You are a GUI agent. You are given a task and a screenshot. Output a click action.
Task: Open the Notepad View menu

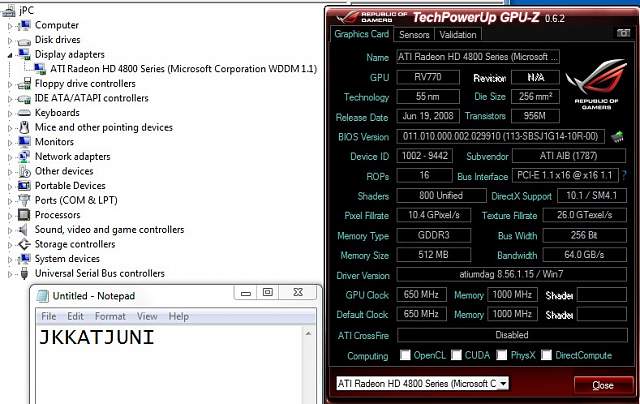tap(147, 316)
